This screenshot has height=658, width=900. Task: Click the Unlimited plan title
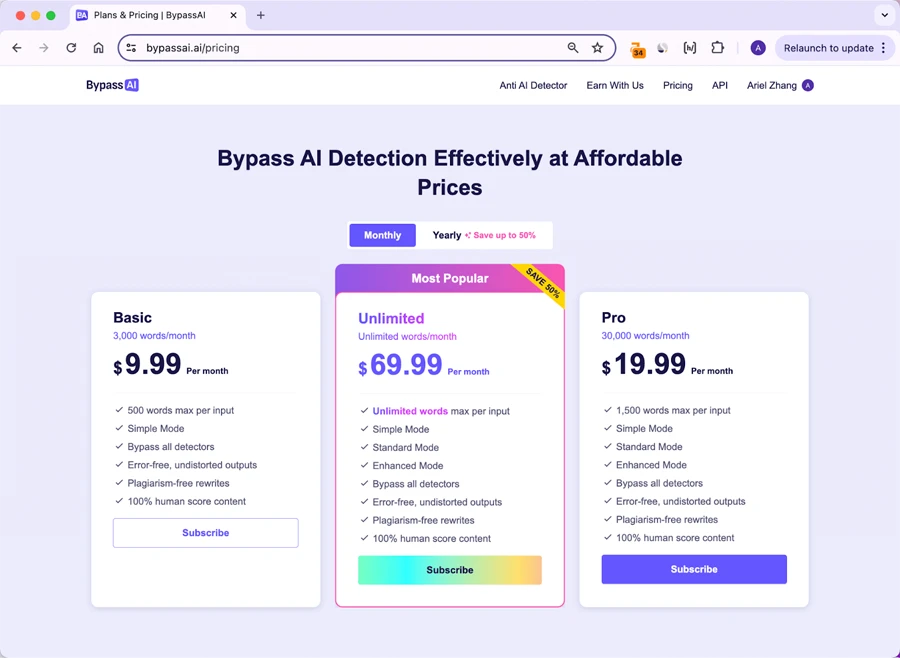(x=391, y=319)
